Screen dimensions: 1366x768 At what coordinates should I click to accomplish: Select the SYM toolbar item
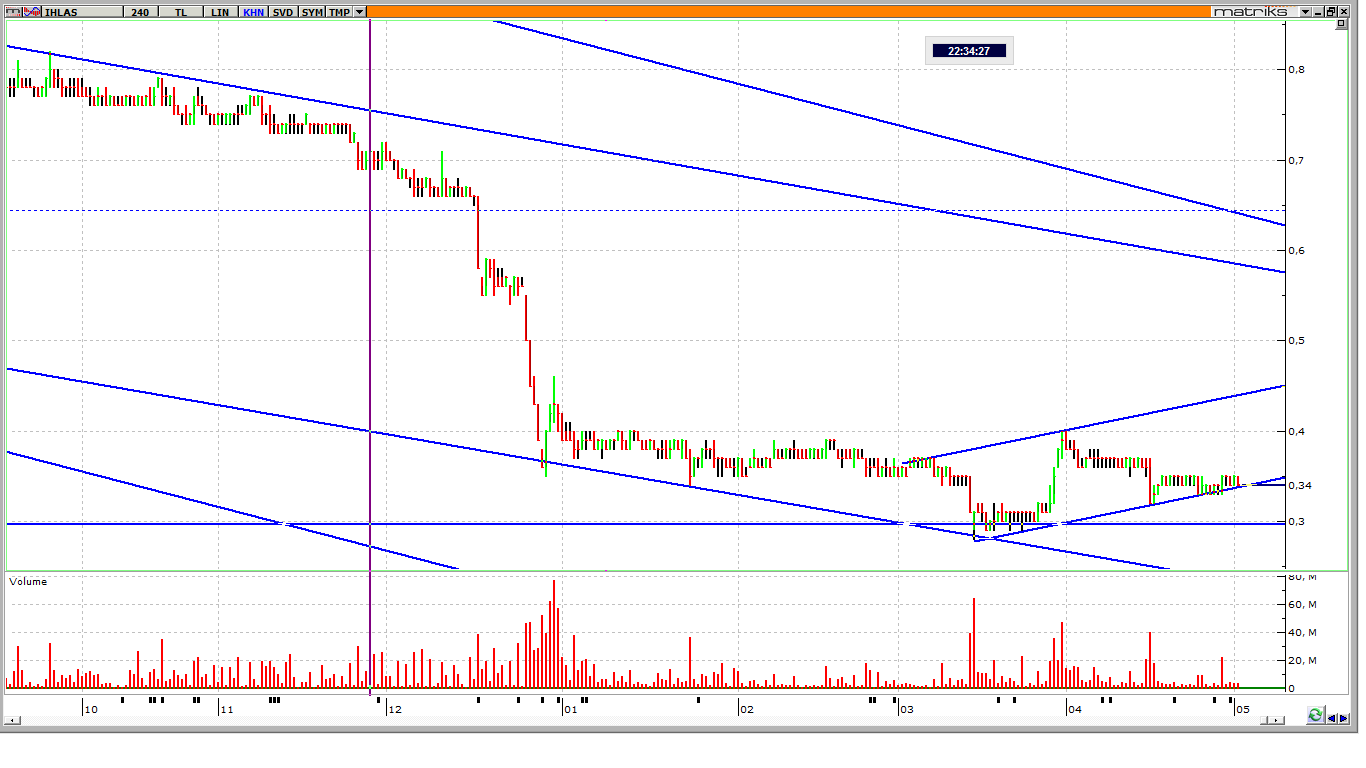(x=312, y=12)
